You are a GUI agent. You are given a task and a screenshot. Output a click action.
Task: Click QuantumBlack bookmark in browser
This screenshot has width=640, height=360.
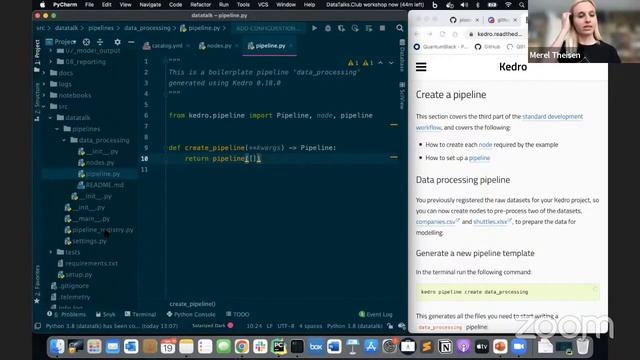coord(441,47)
